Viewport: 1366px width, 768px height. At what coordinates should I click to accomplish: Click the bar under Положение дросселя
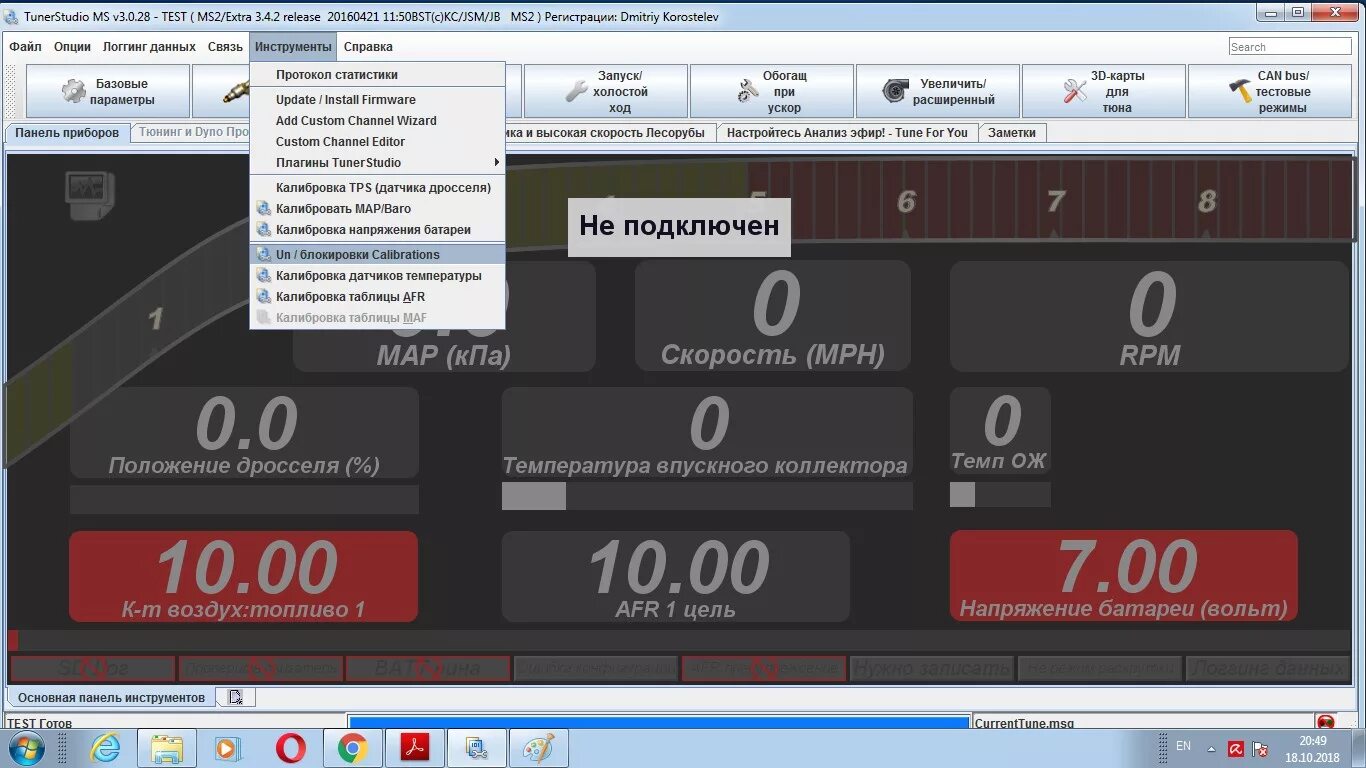coord(244,499)
